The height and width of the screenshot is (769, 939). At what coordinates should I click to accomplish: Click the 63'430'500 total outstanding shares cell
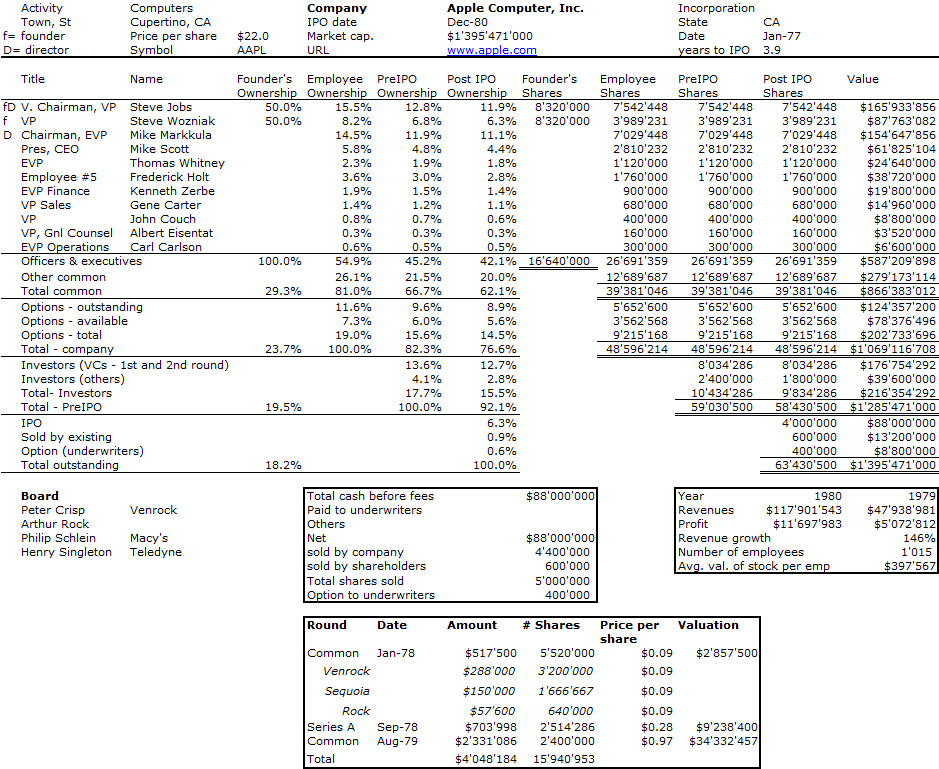[805, 465]
